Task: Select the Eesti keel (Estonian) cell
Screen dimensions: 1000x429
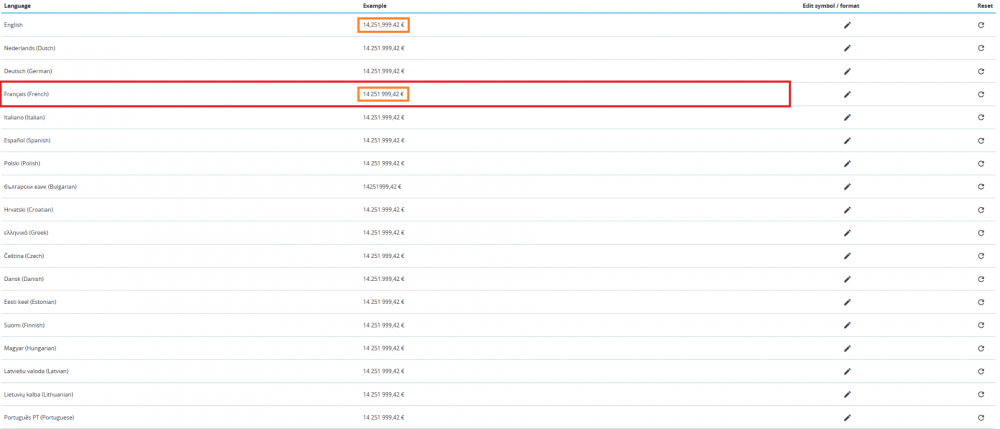Action: point(30,302)
